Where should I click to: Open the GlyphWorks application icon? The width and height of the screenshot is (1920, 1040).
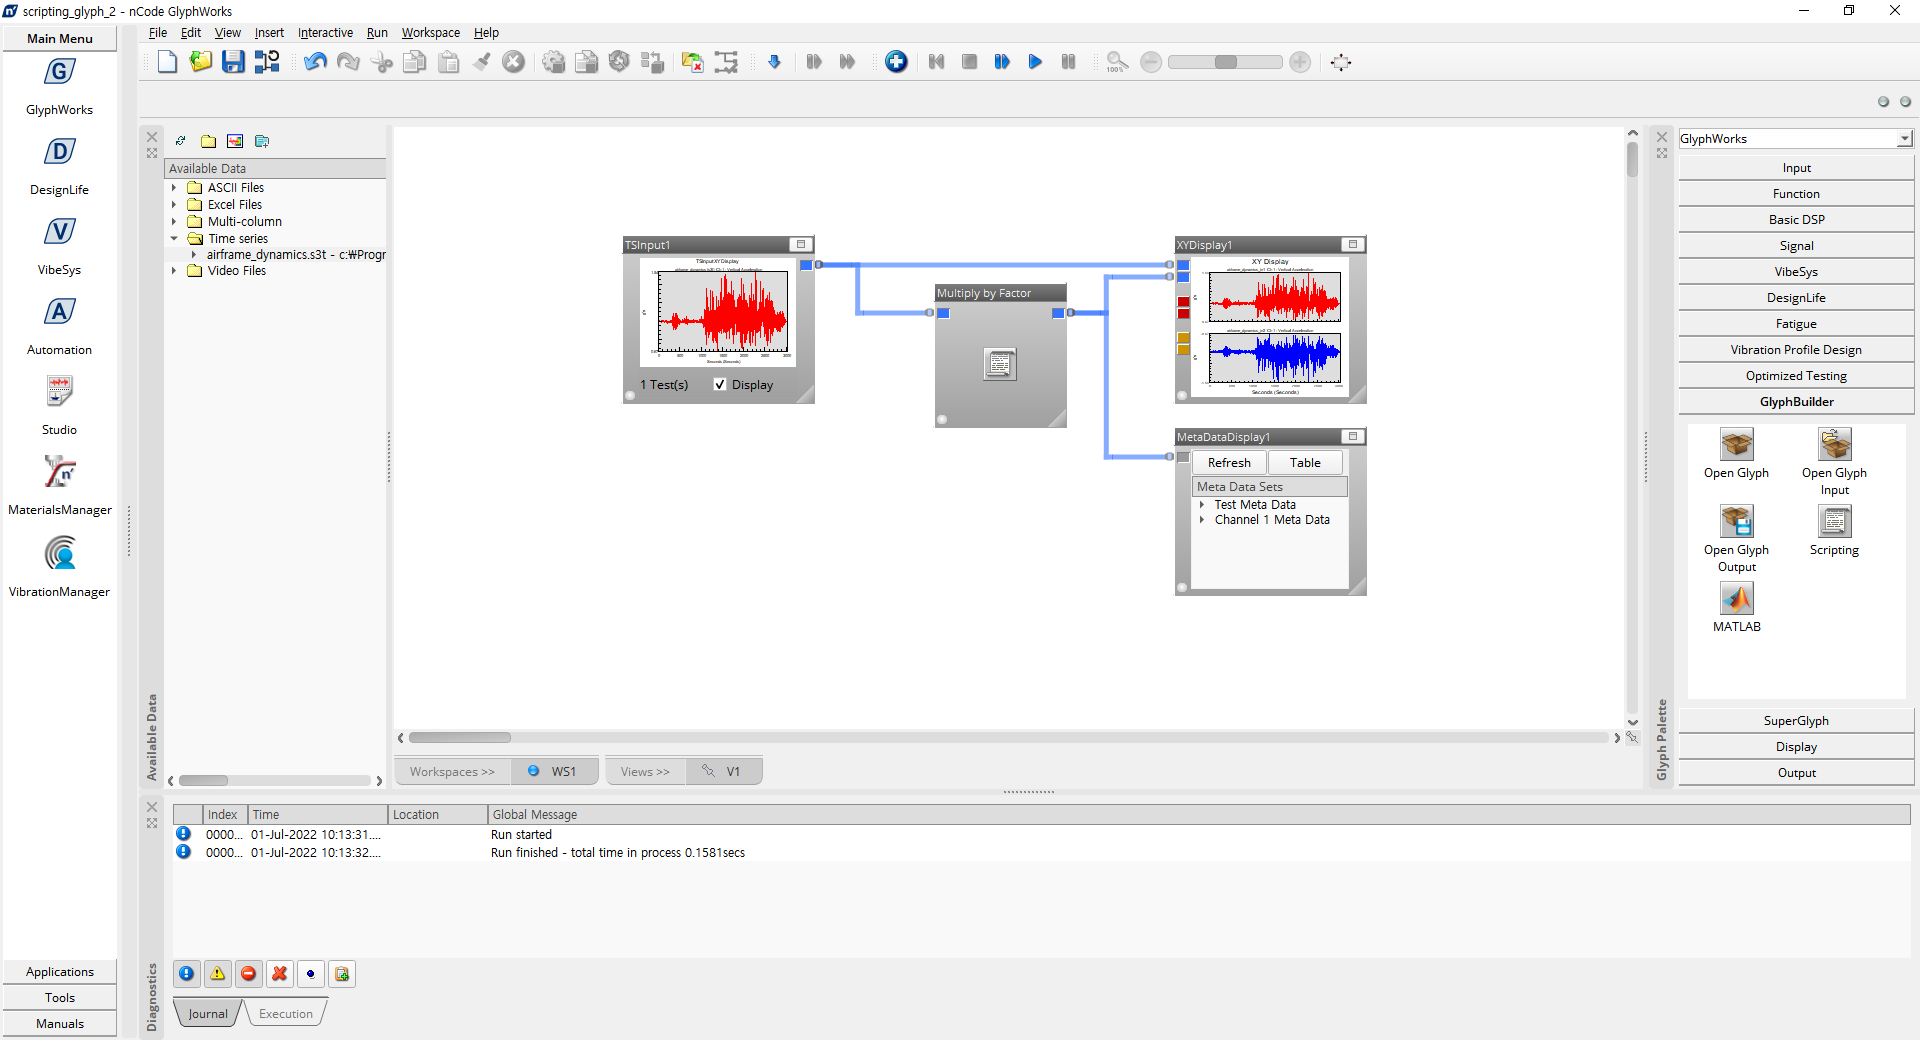point(59,72)
